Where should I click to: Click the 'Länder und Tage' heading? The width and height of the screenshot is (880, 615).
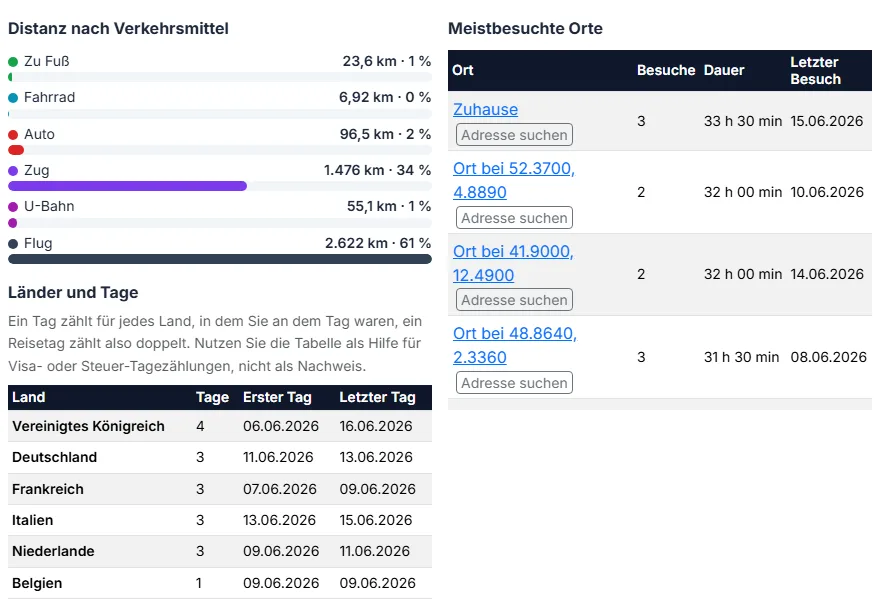(73, 292)
